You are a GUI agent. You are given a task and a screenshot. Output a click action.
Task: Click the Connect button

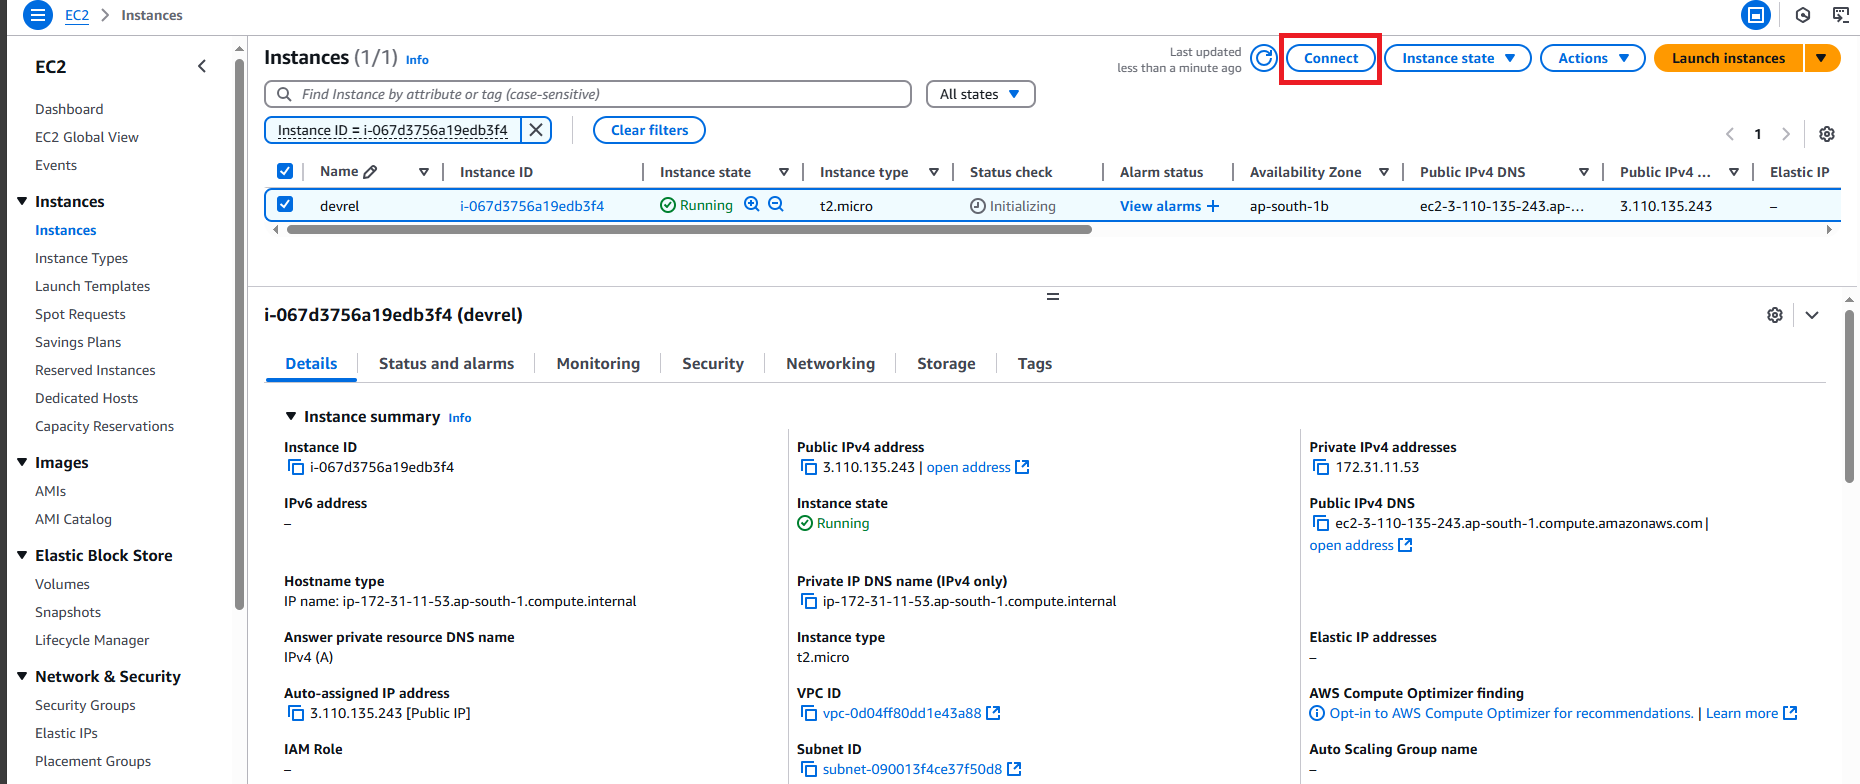[1331, 58]
